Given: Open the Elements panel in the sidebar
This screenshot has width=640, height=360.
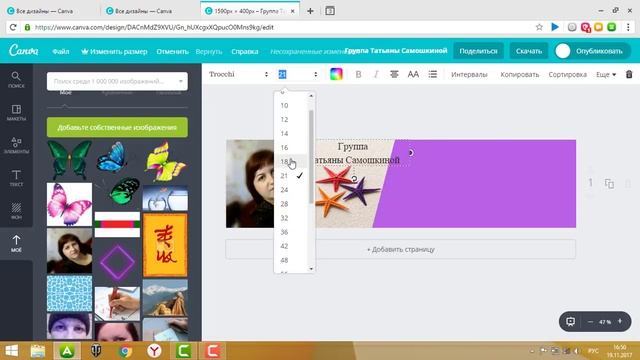Looking at the screenshot, I should [16, 145].
